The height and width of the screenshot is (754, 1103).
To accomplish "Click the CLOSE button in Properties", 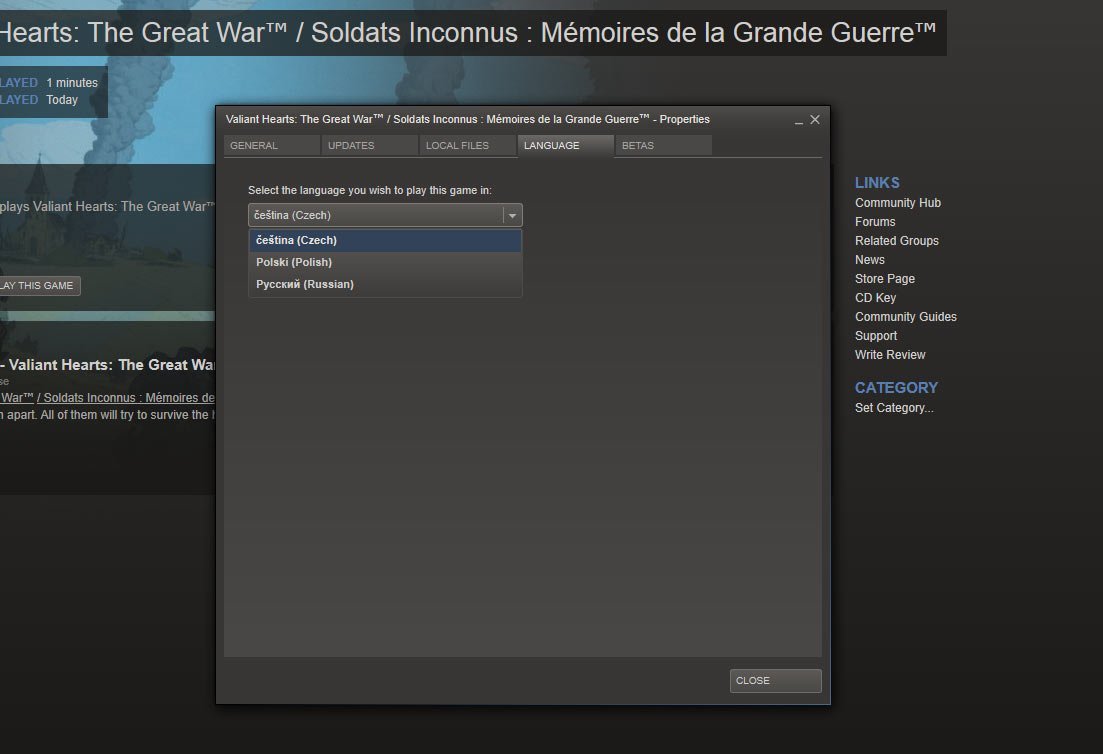I will click(x=775, y=681).
